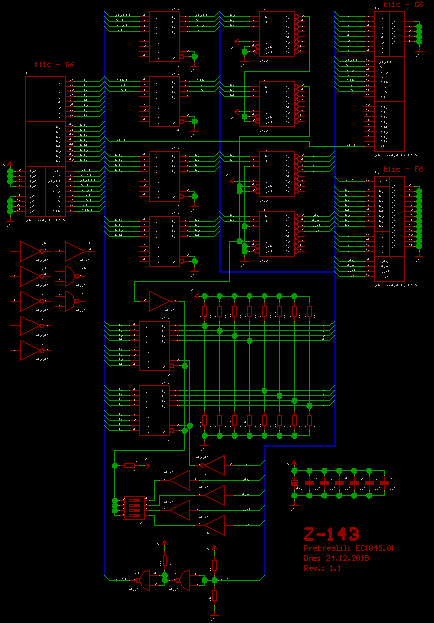Select the upper spare NAND gate symbol
This screenshot has height=623, width=434.
(x=72, y=276)
